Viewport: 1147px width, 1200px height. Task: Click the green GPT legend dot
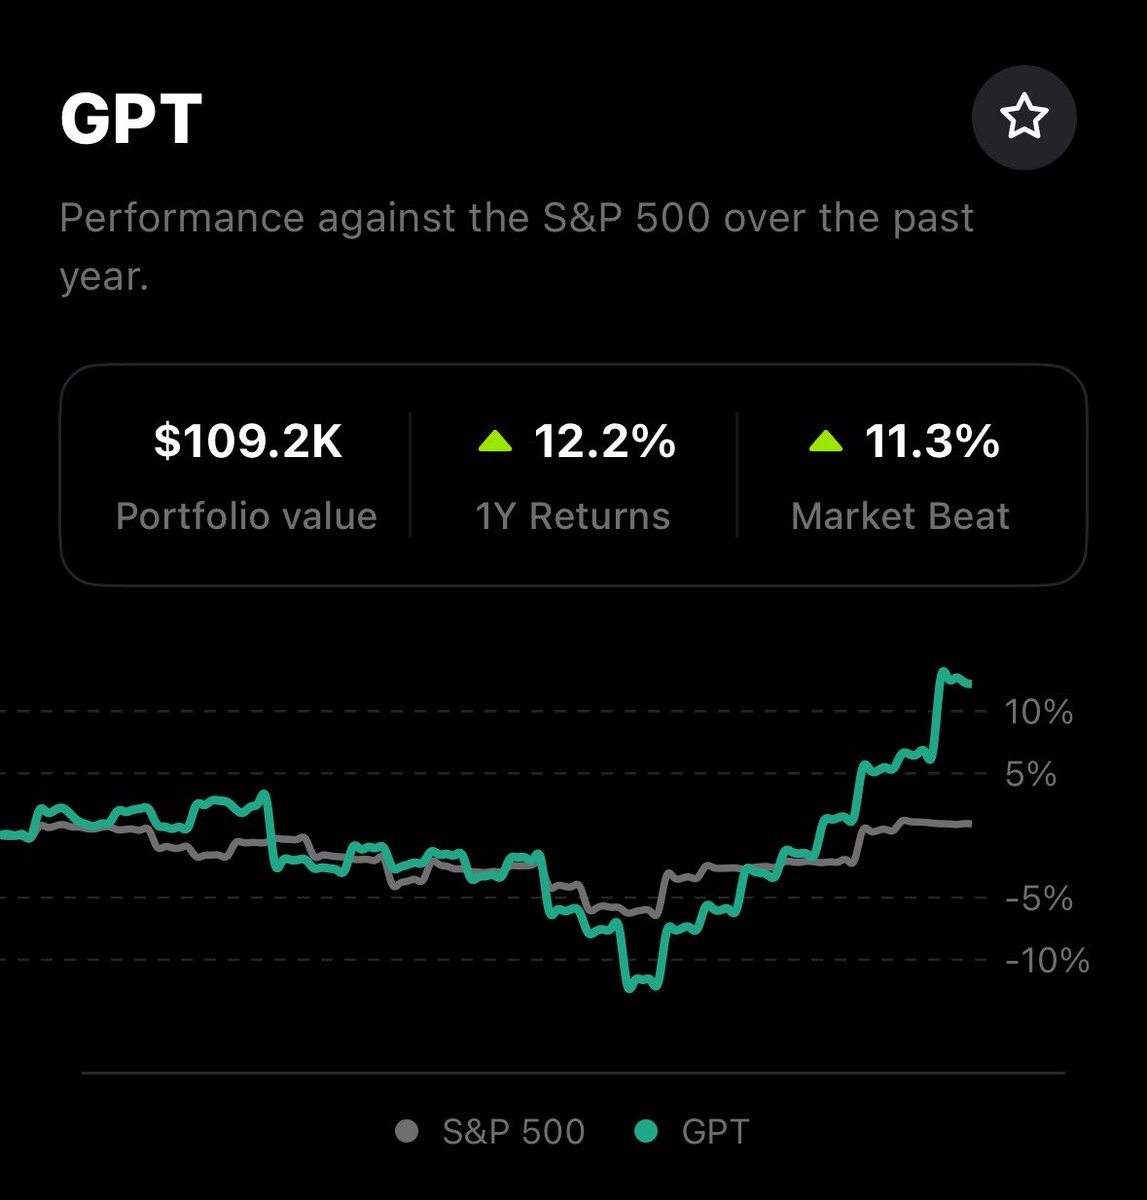point(646,1131)
